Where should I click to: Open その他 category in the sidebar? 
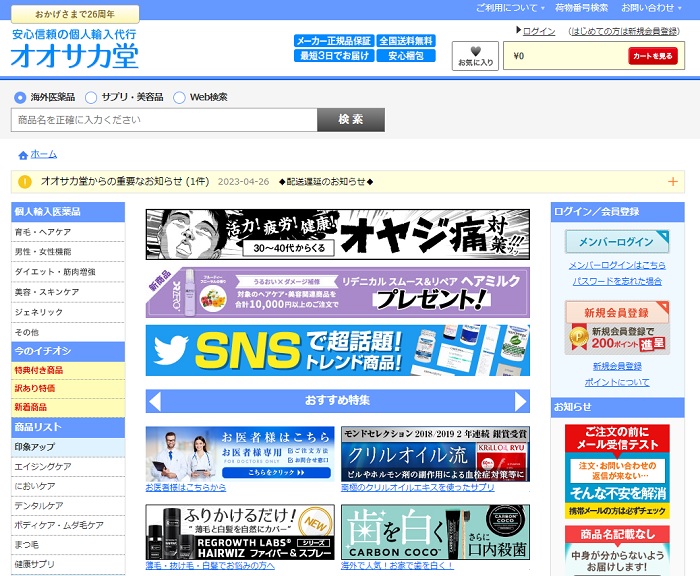[68, 332]
